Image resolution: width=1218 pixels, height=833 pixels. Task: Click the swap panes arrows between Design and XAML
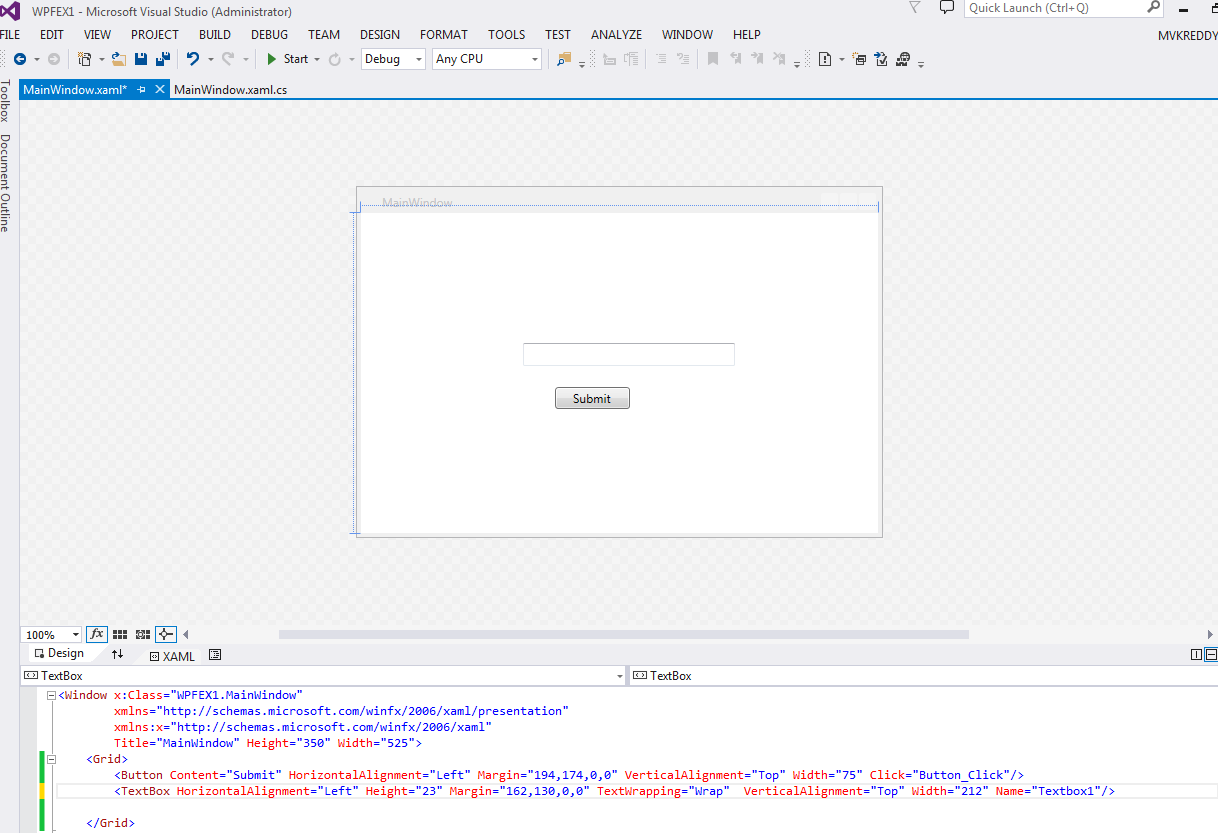click(118, 655)
